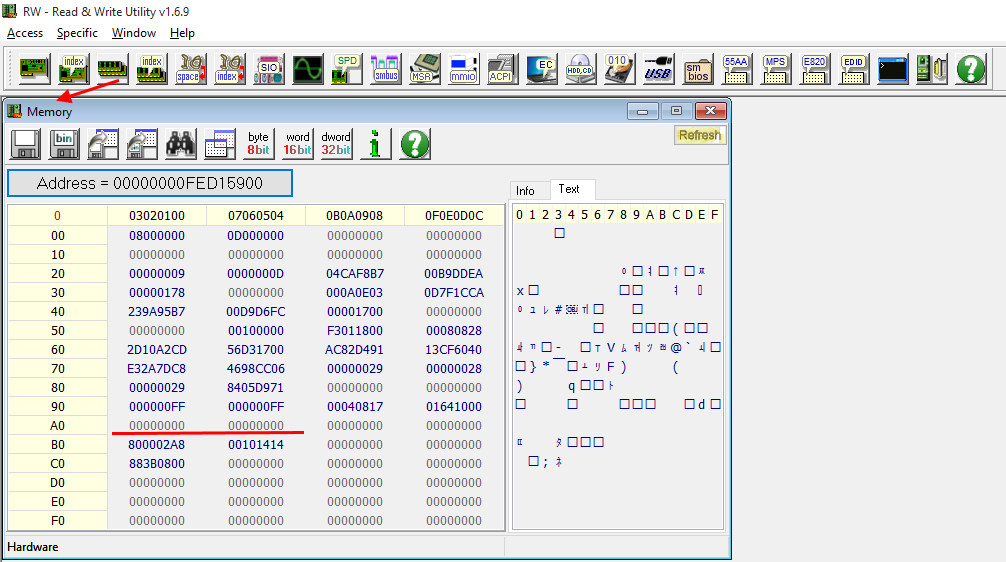The height and width of the screenshot is (562, 1006).
Task: Switch view to word 16bit mode
Action: [298, 144]
